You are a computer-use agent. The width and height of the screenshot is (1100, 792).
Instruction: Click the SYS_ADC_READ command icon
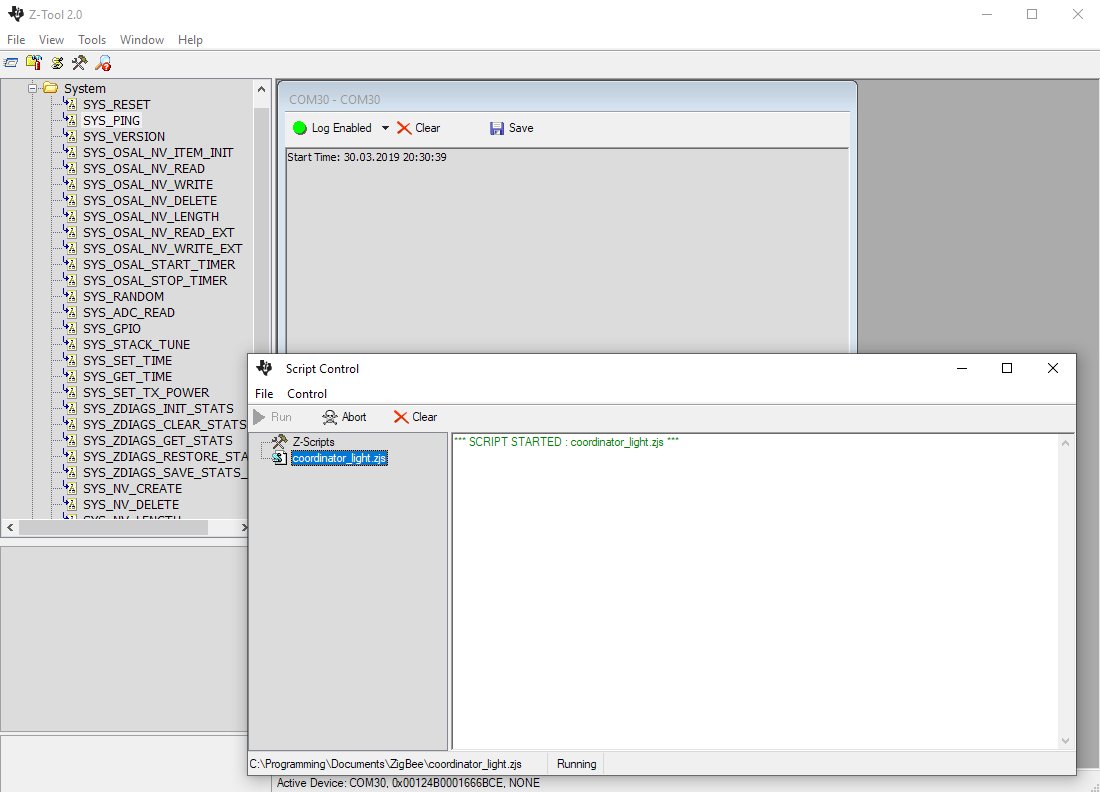[x=70, y=312]
